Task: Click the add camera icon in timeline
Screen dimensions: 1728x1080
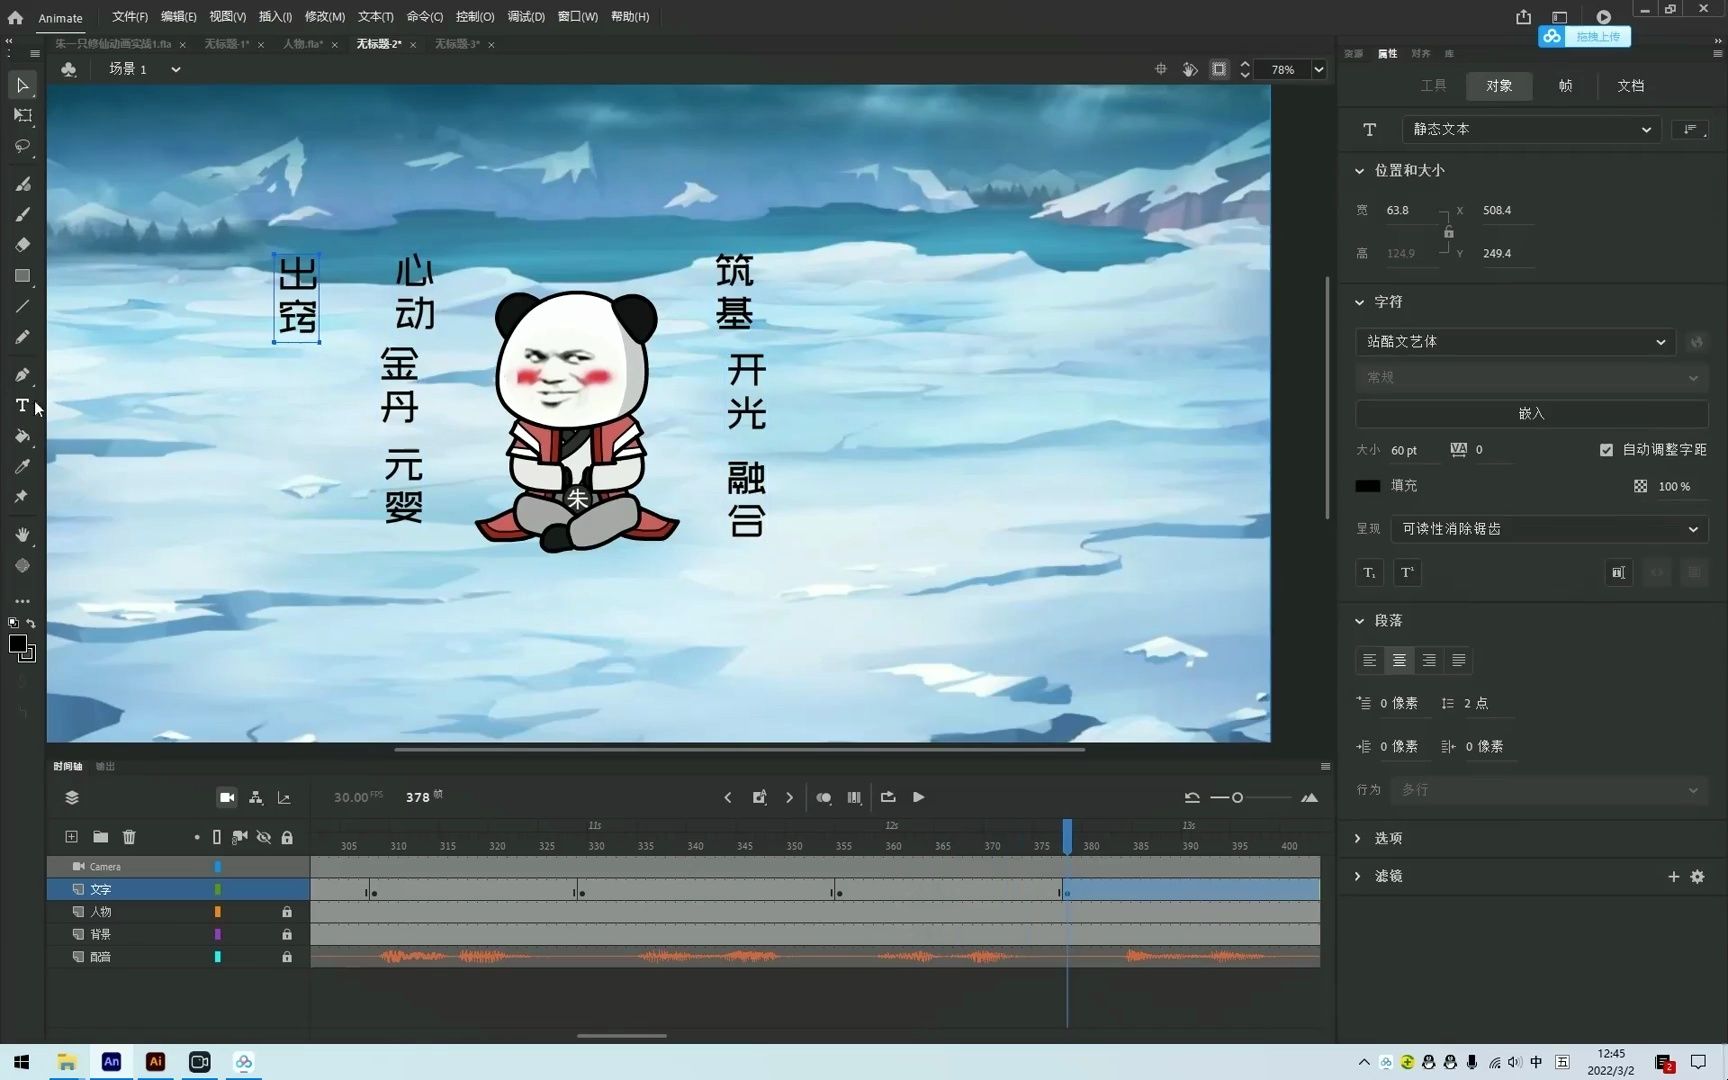Action: 227,797
